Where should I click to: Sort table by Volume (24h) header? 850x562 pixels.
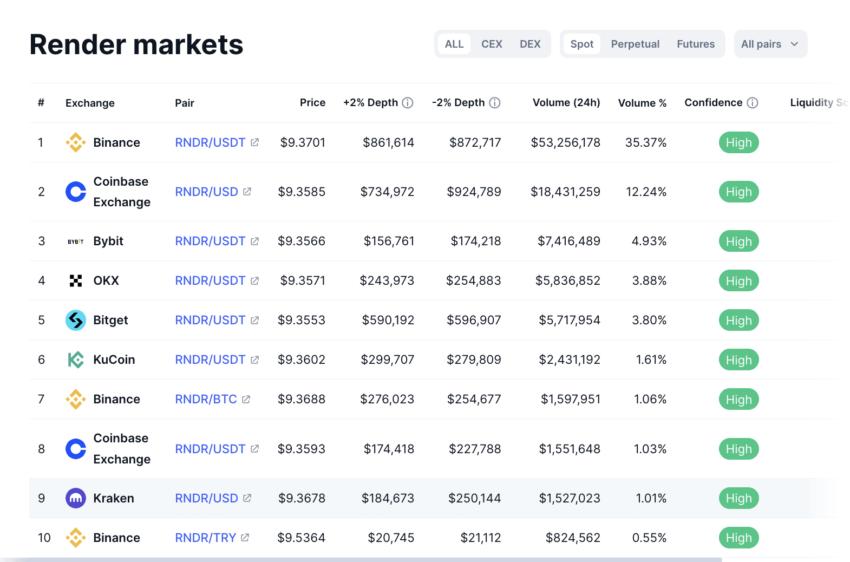[x=566, y=103]
